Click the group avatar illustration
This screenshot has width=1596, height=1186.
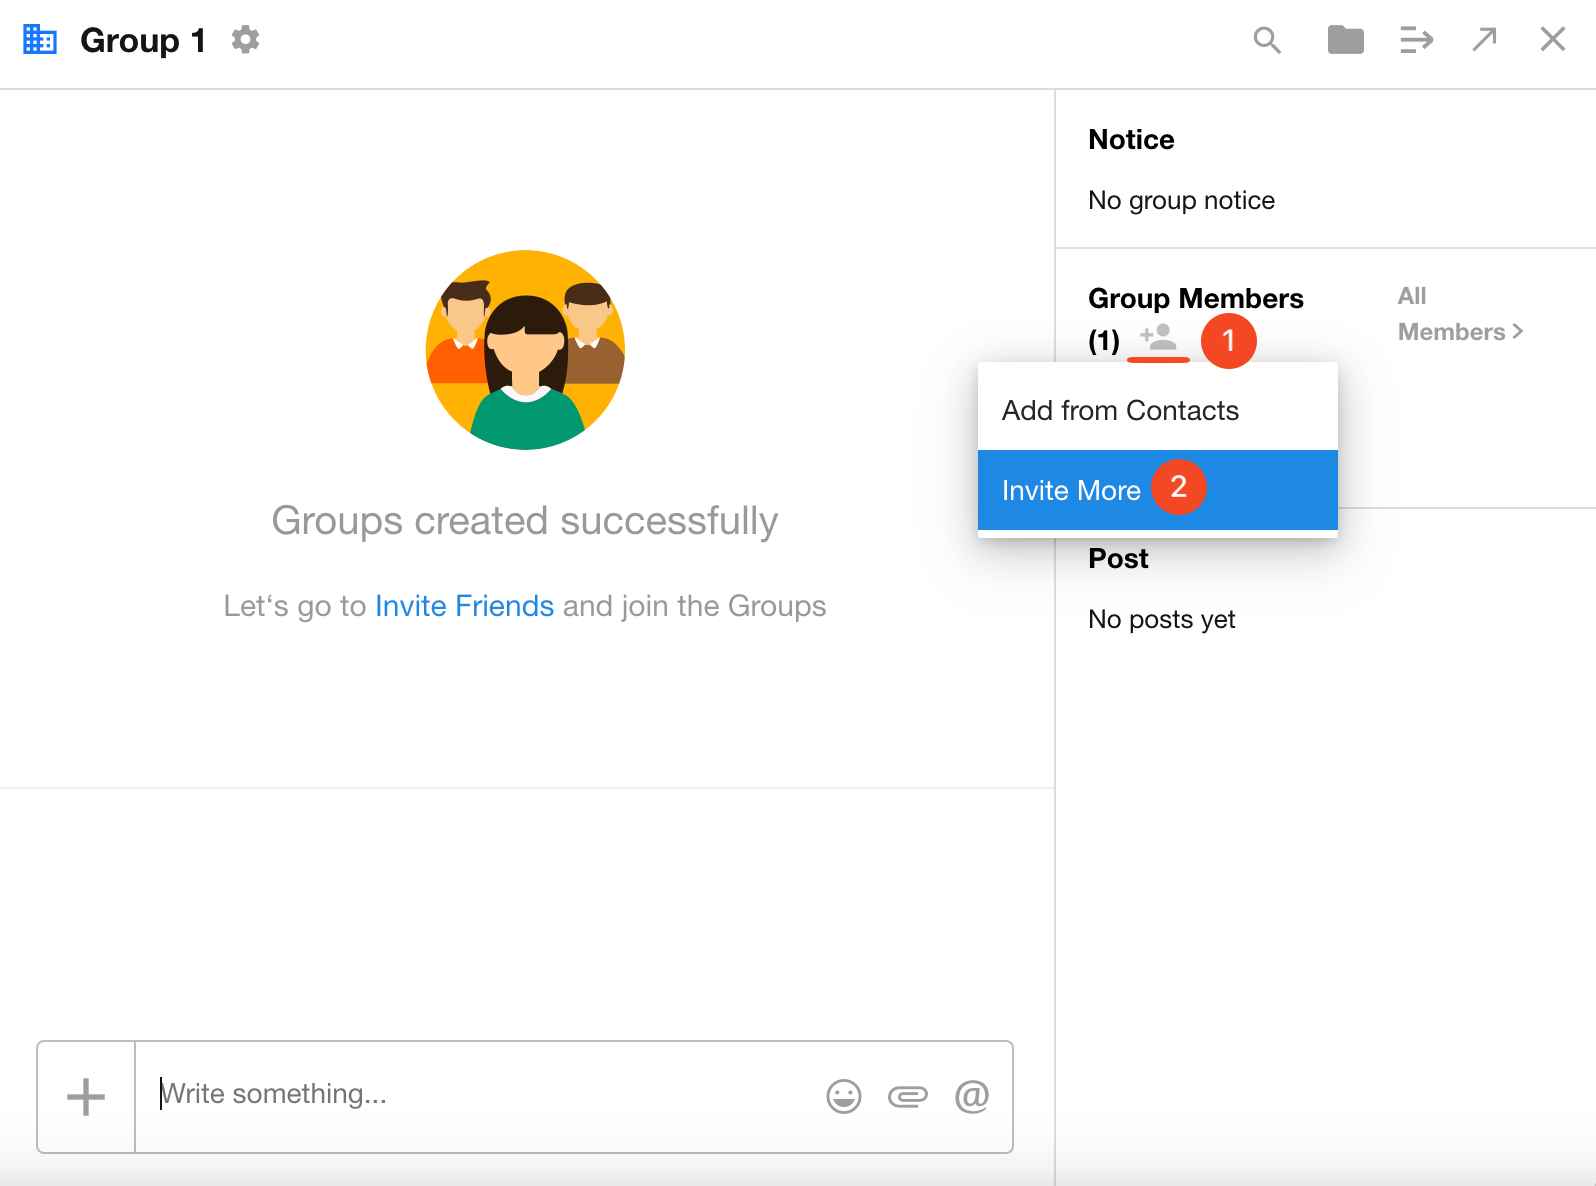525,350
